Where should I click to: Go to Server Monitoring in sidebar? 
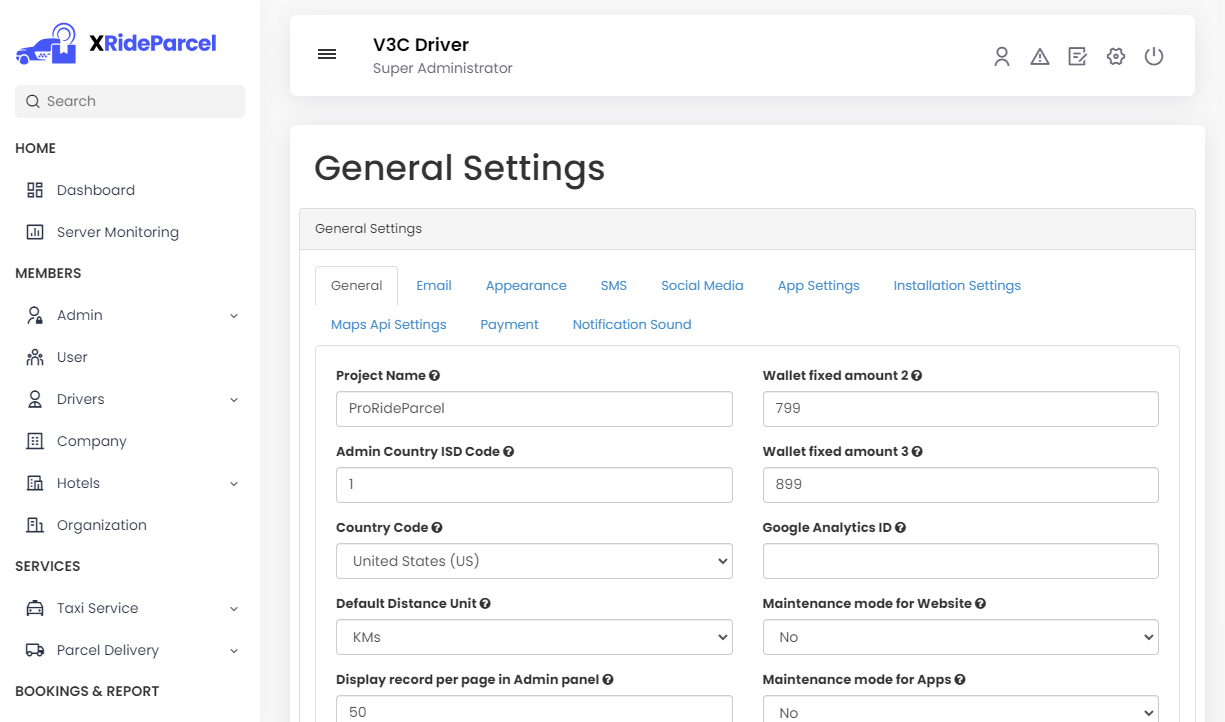point(117,232)
